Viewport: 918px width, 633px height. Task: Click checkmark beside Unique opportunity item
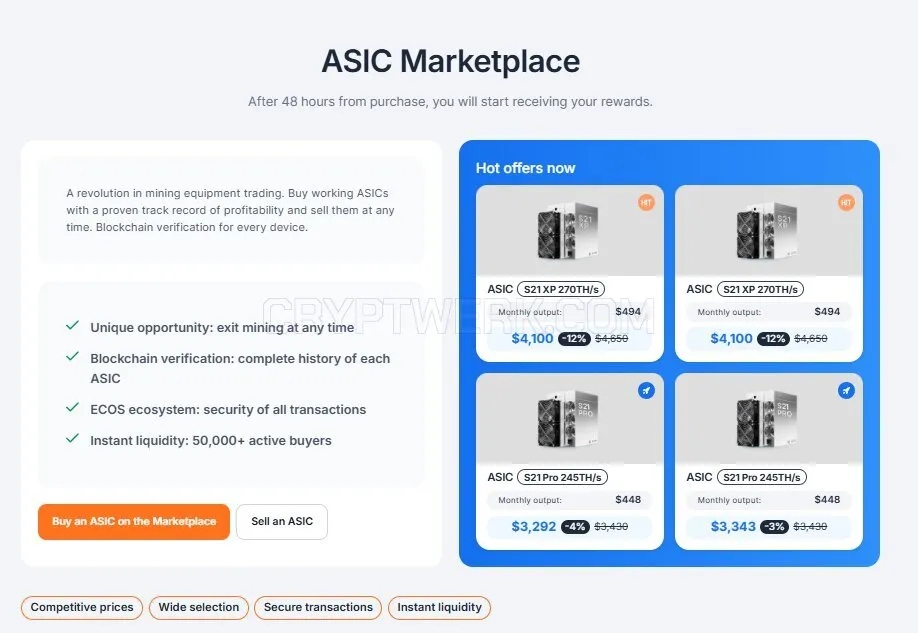pos(73,326)
